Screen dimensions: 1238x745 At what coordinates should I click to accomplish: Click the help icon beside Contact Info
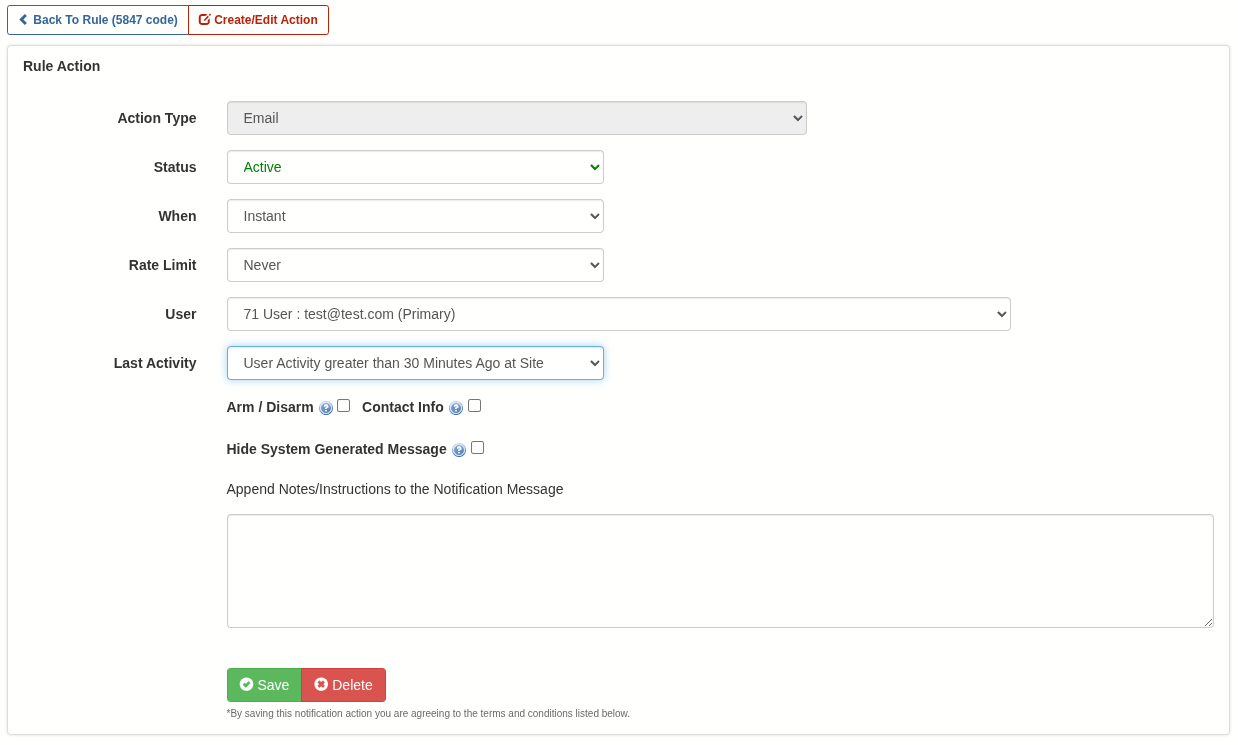coord(456,408)
